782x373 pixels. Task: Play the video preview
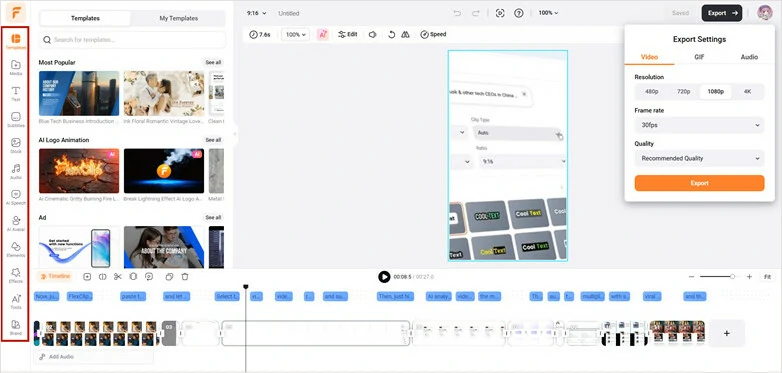click(x=384, y=277)
